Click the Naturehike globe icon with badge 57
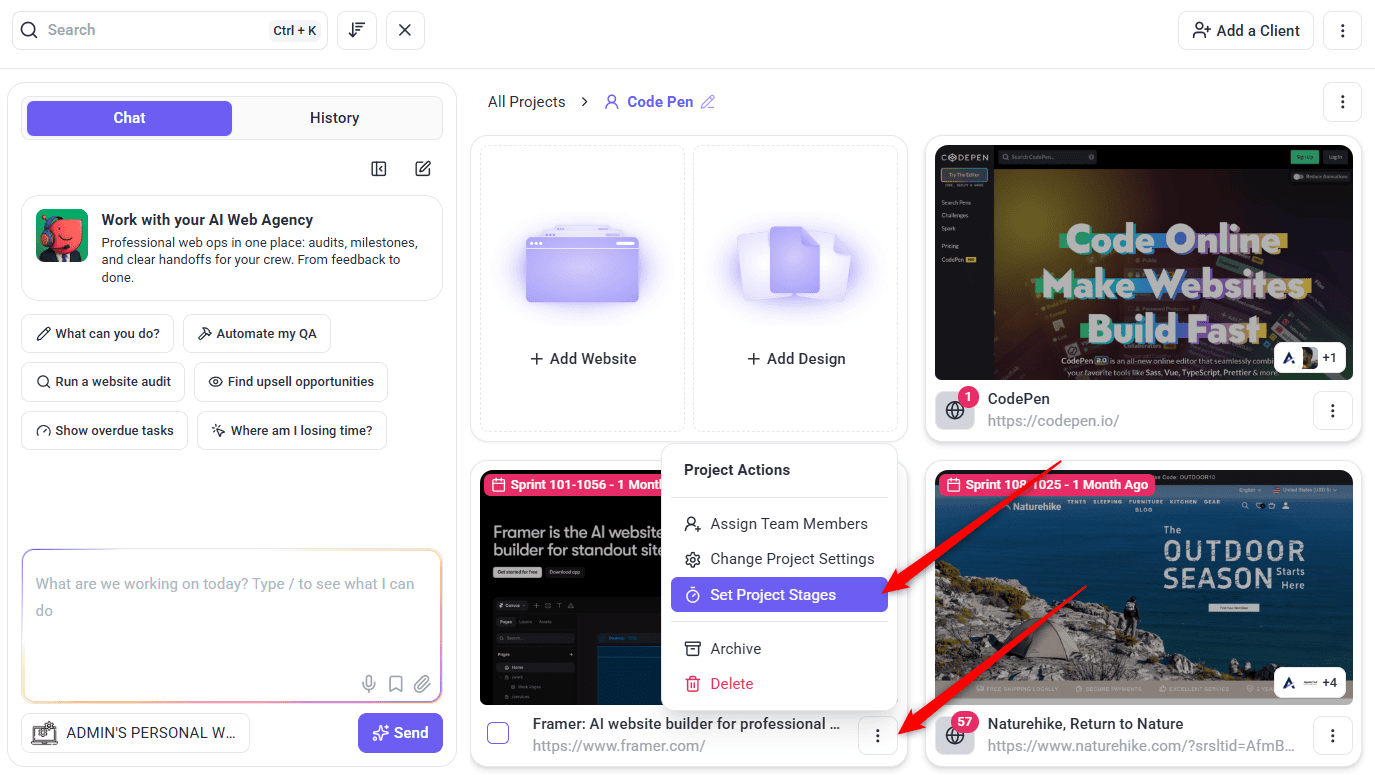 point(955,734)
